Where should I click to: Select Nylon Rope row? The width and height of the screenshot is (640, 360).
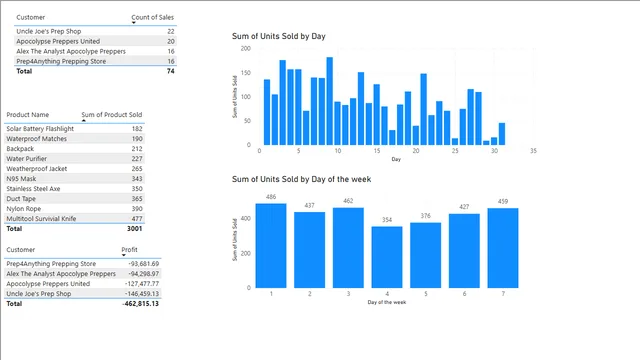click(75, 209)
